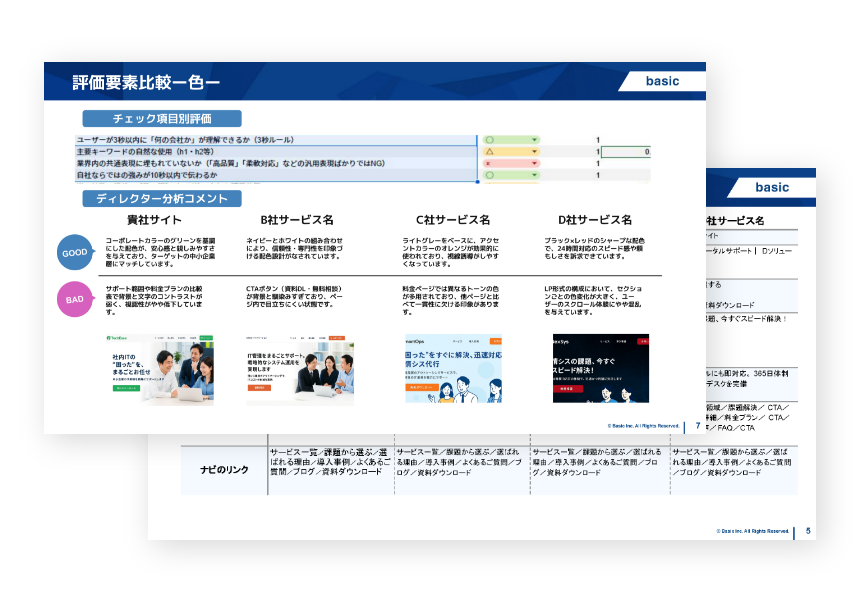Open the rating dropdown for the strengths row
This screenshot has width=860, height=600.
coord(535,175)
